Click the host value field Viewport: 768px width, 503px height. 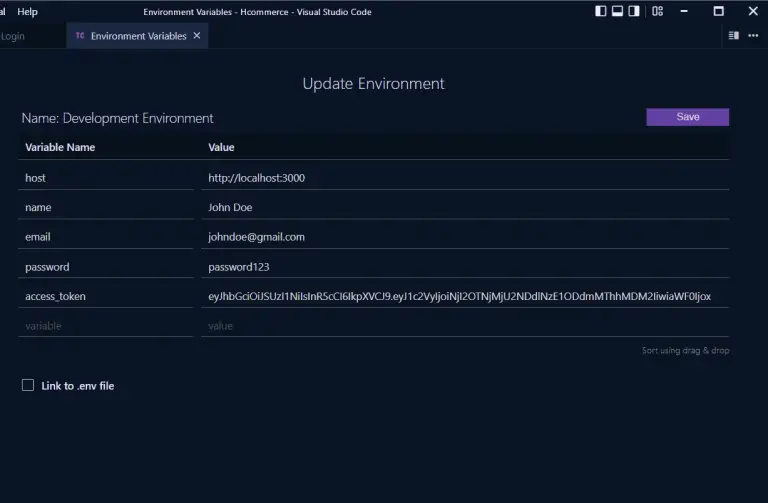pyautogui.click(x=465, y=178)
